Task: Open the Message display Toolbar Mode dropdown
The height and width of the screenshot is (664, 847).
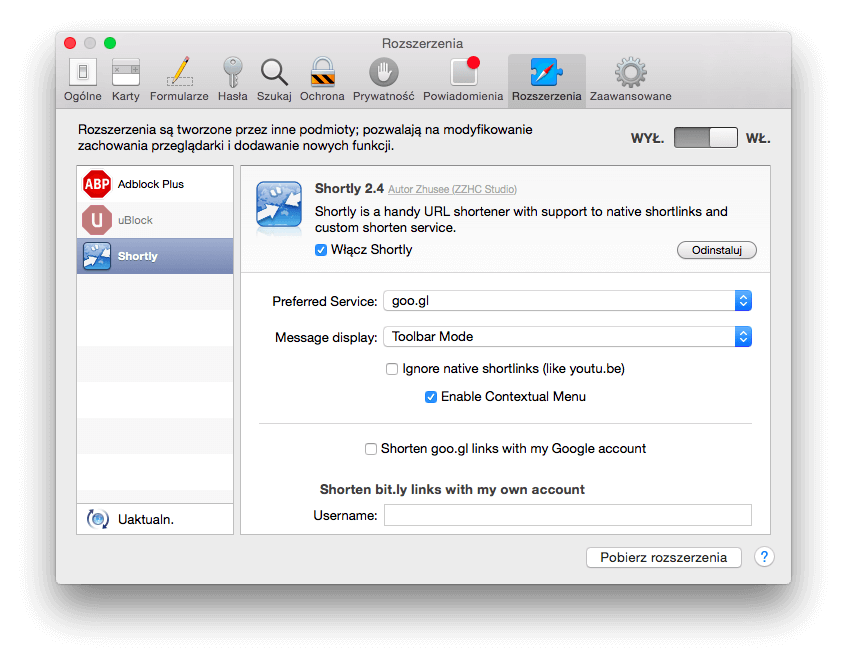Action: [x=567, y=337]
